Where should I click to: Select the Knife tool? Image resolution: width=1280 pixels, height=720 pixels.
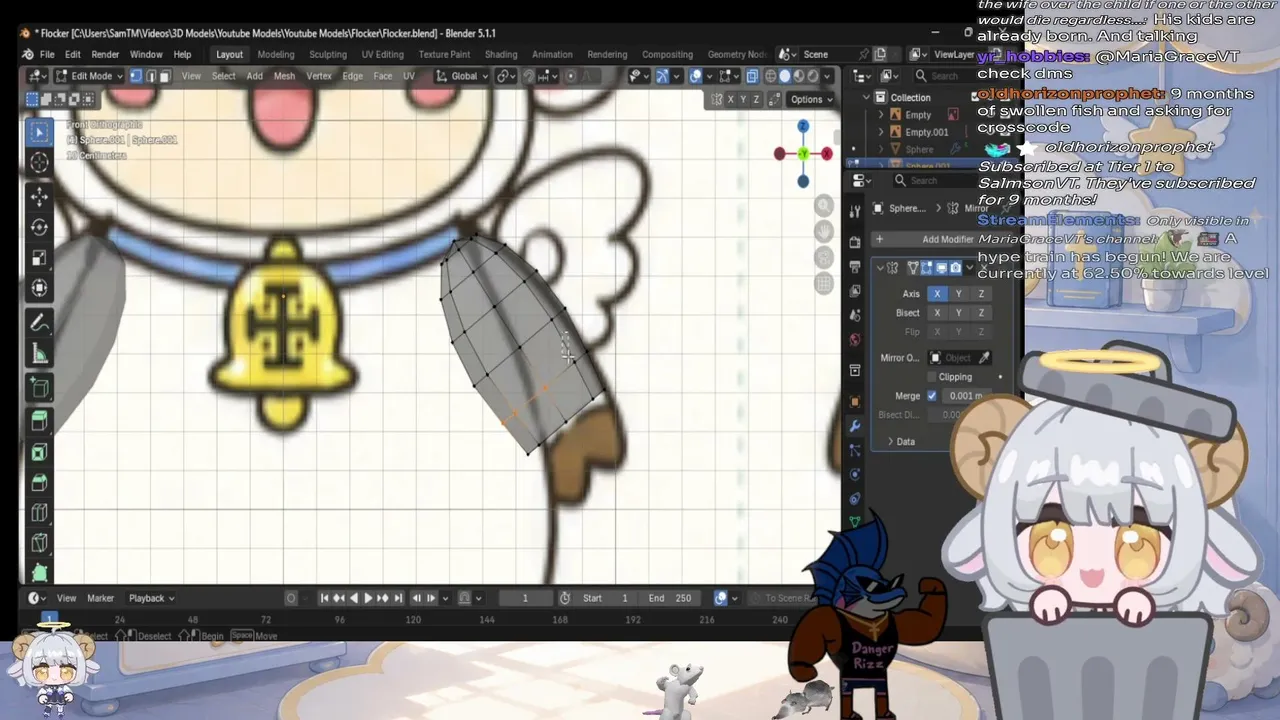point(40,543)
